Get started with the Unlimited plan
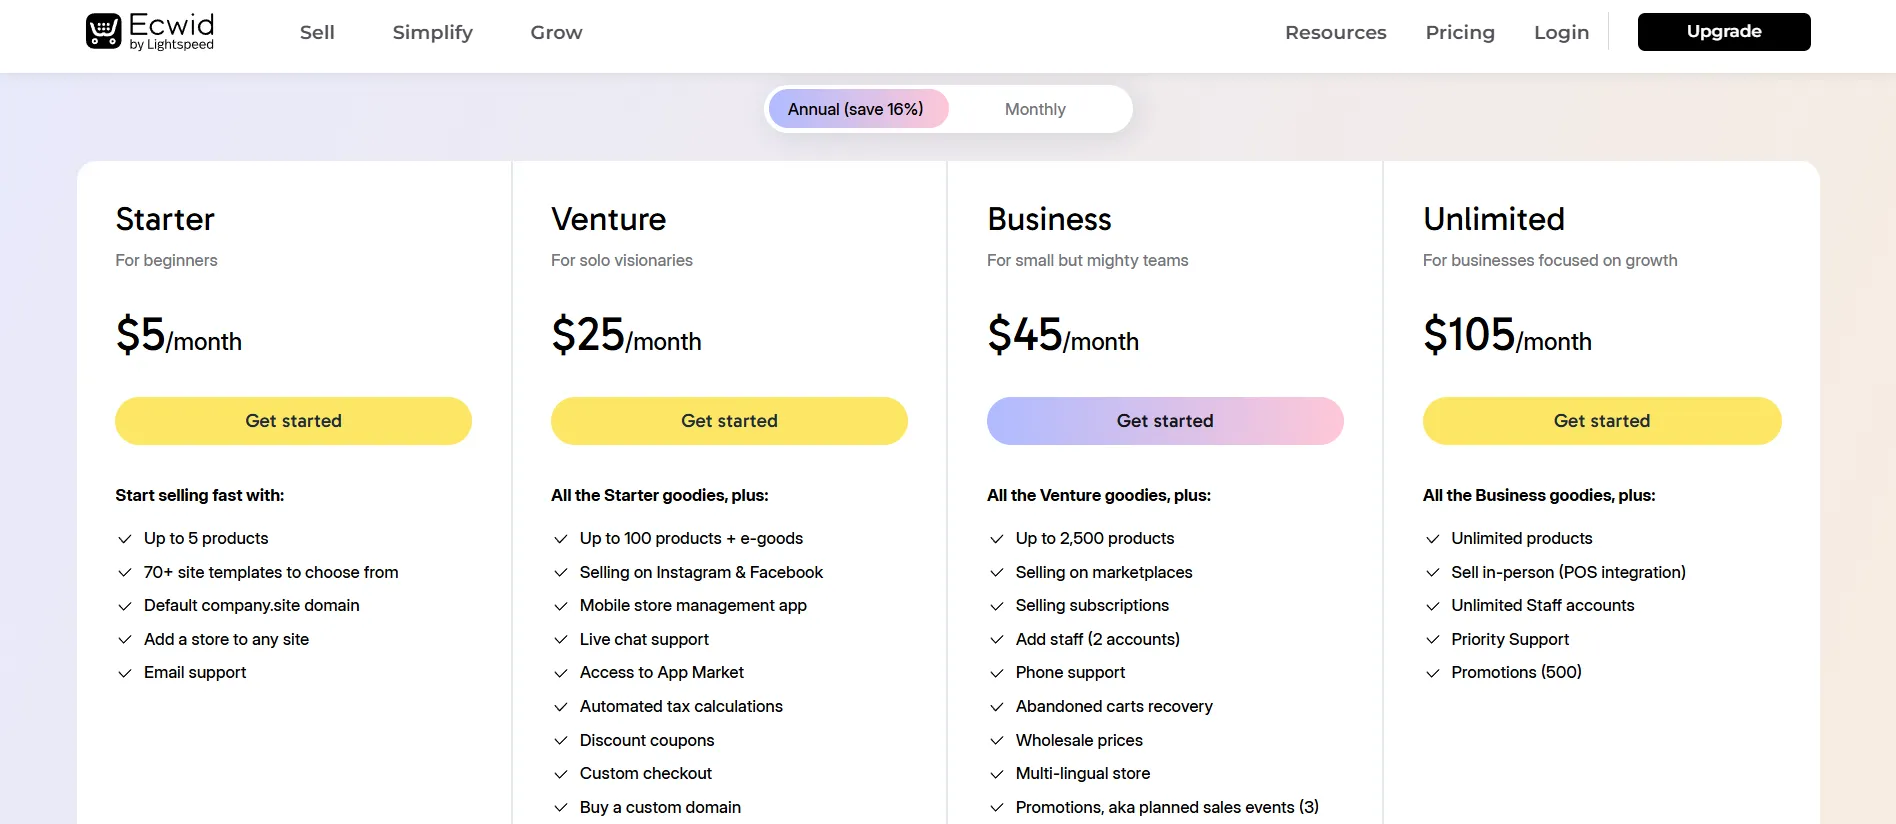The height and width of the screenshot is (824, 1896). click(1602, 421)
